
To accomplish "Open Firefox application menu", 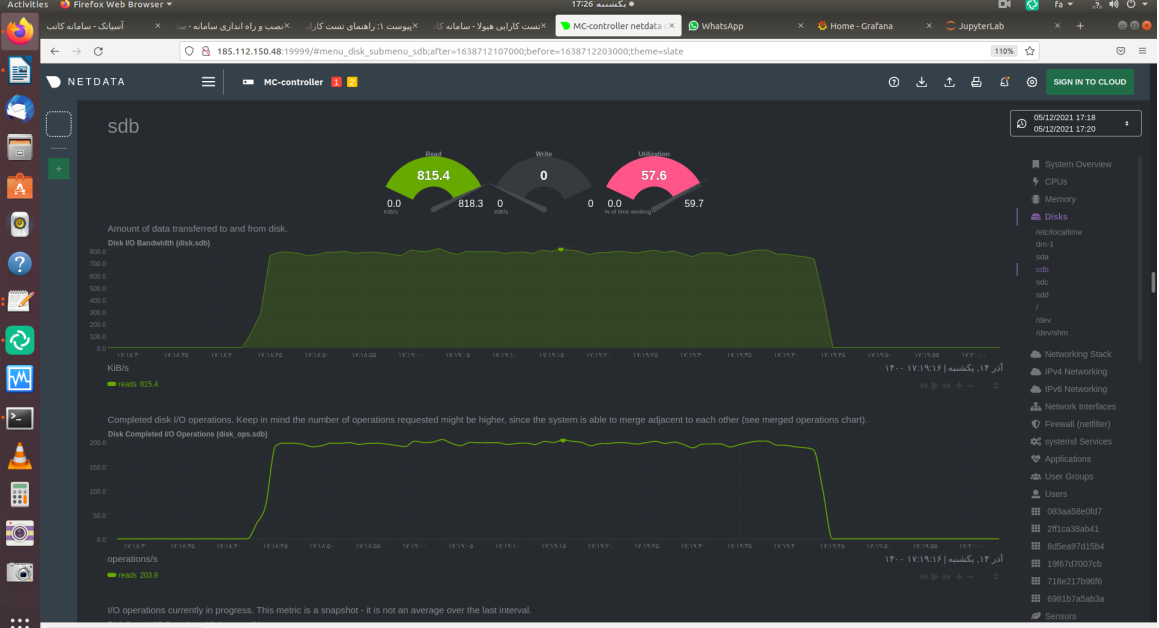I will click(1143, 51).
